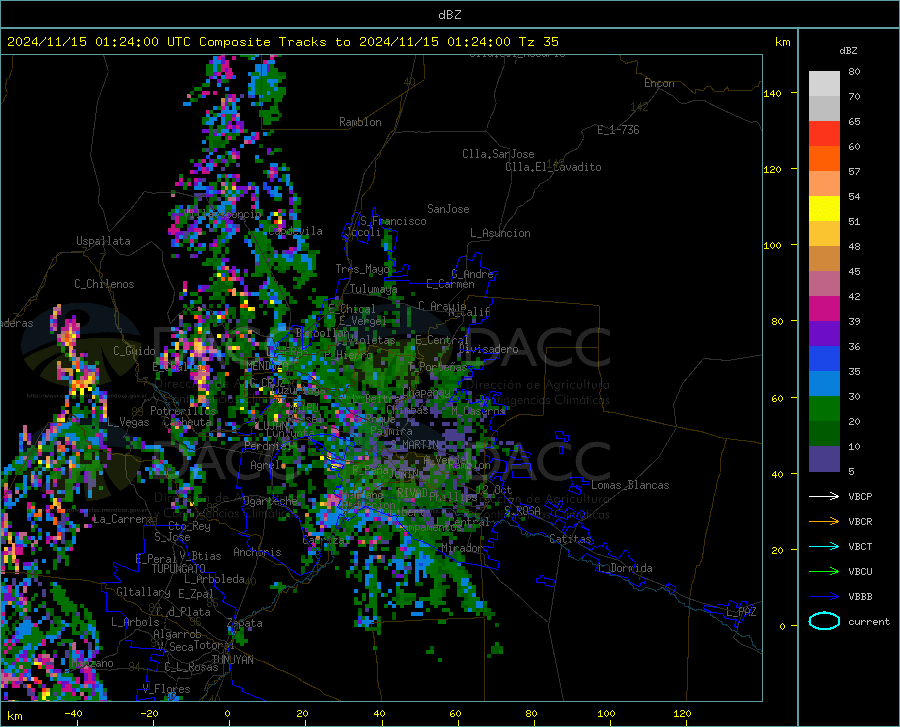This screenshot has width=900, height=727.
Task: Click the Agrelo map label
Action: click(x=265, y=465)
